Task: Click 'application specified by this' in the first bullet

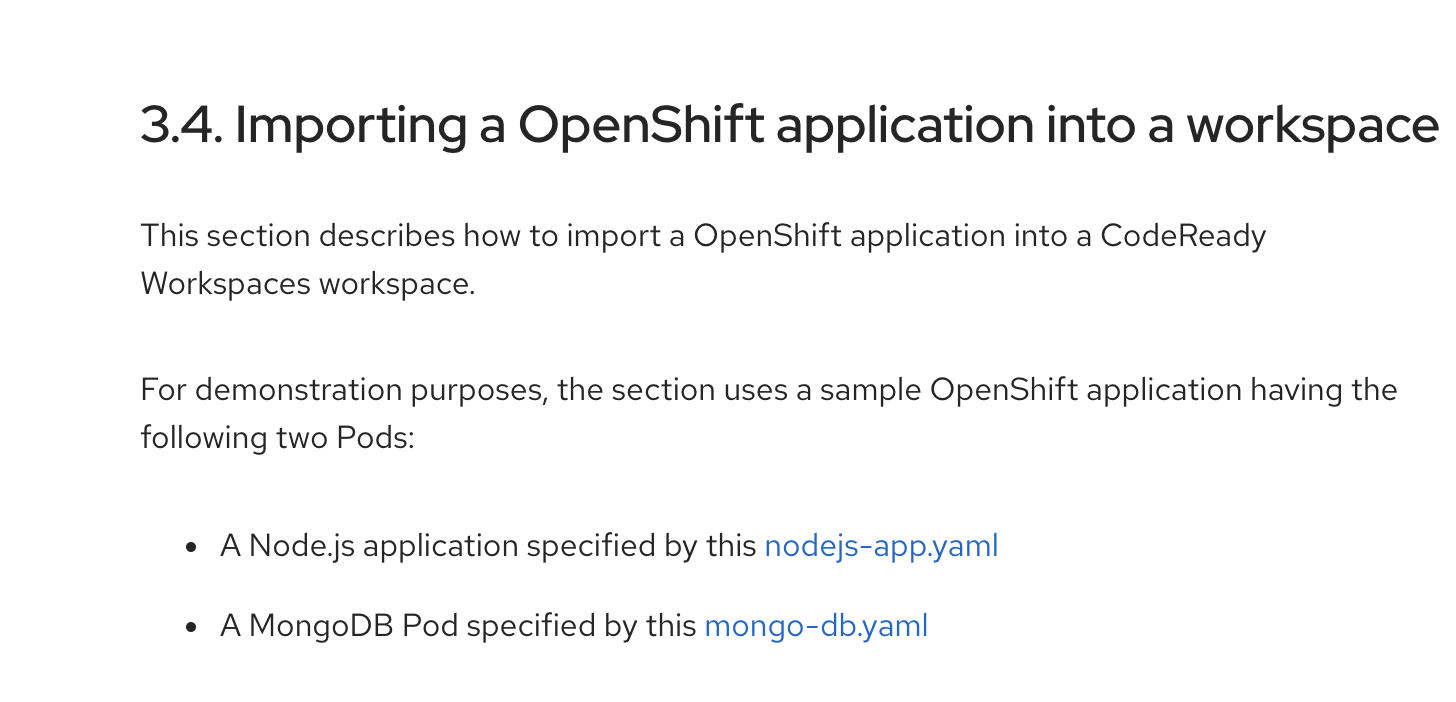Action: (559, 546)
